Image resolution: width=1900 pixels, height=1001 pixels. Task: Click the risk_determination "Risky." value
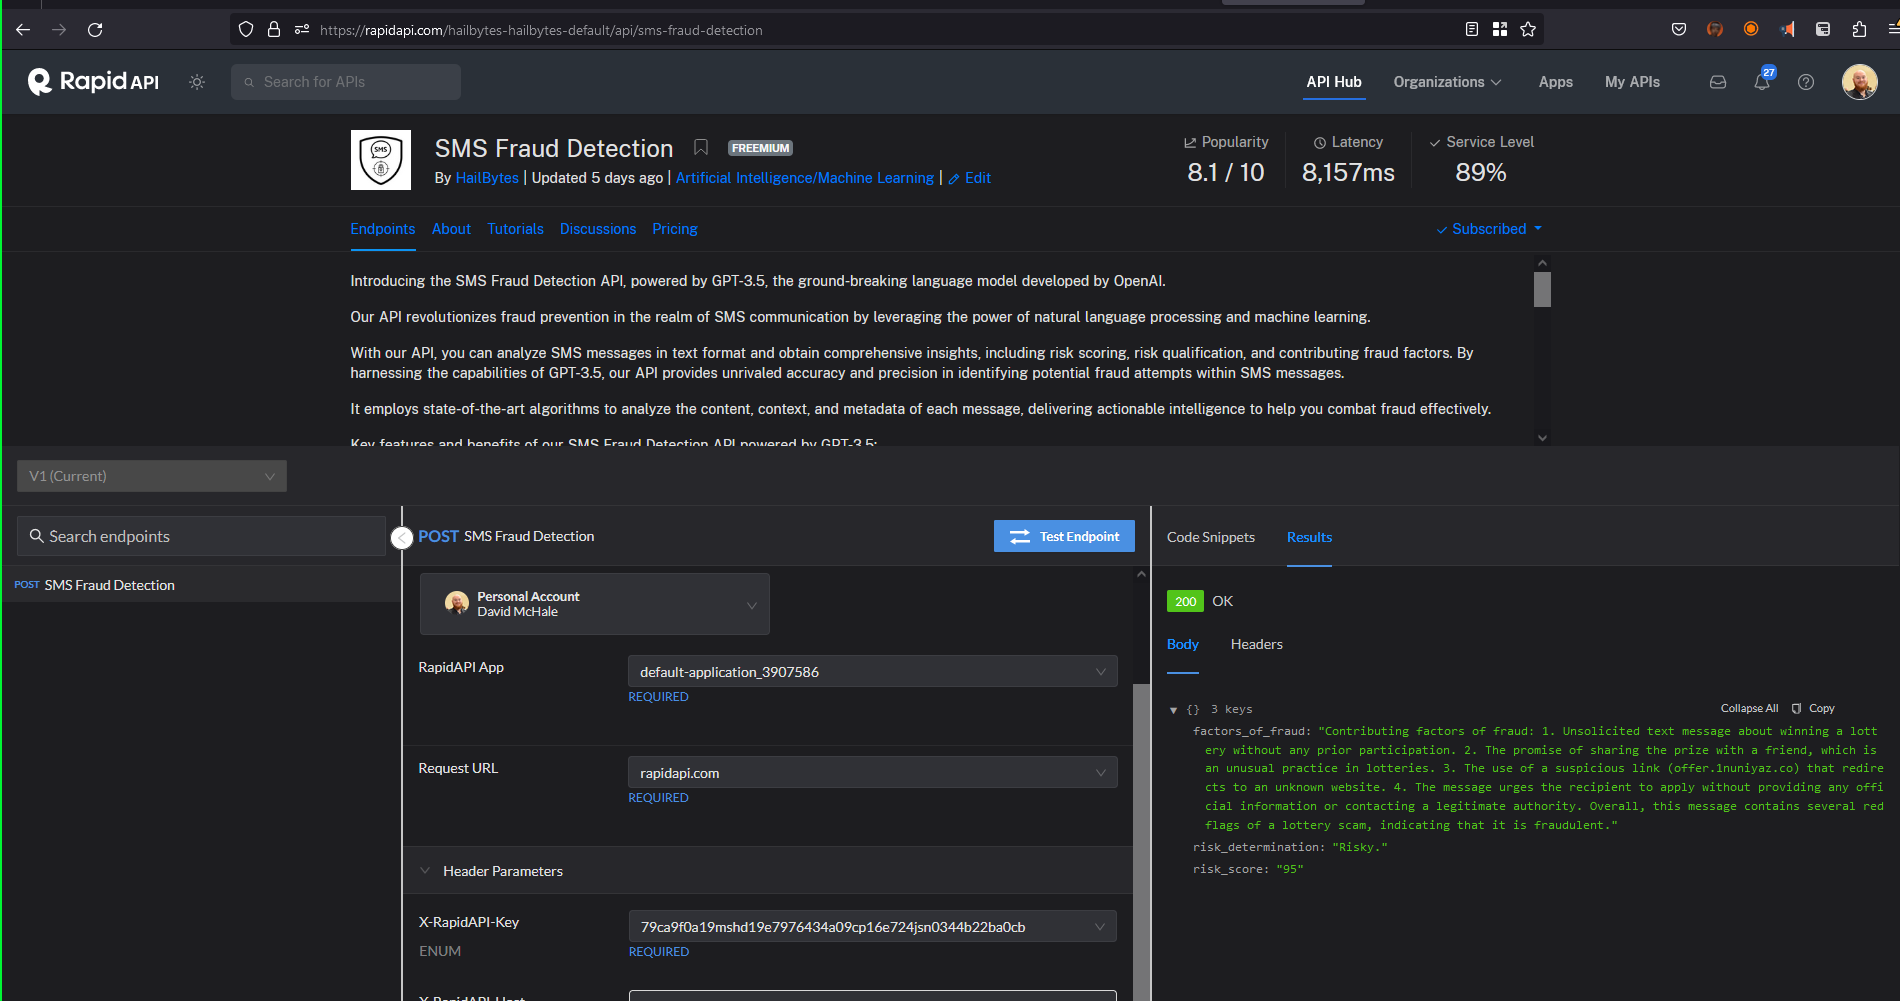pos(1360,847)
